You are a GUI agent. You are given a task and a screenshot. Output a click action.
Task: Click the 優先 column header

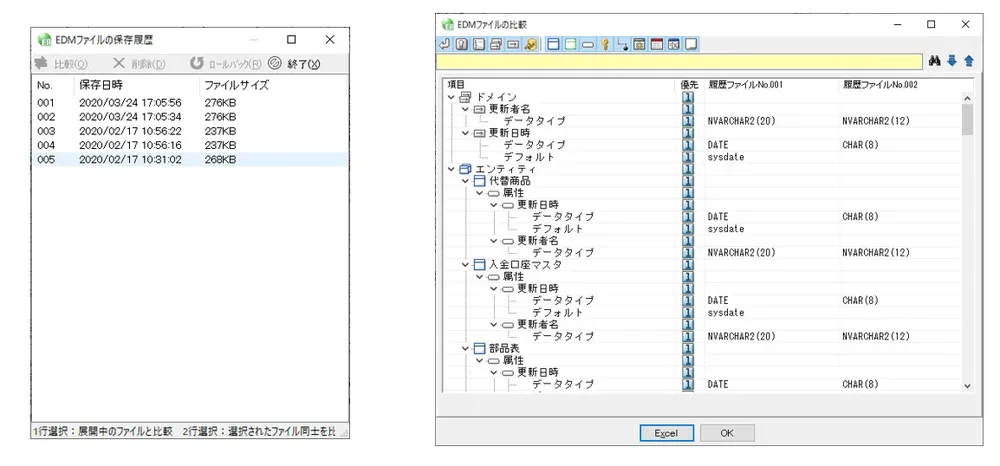[x=690, y=85]
